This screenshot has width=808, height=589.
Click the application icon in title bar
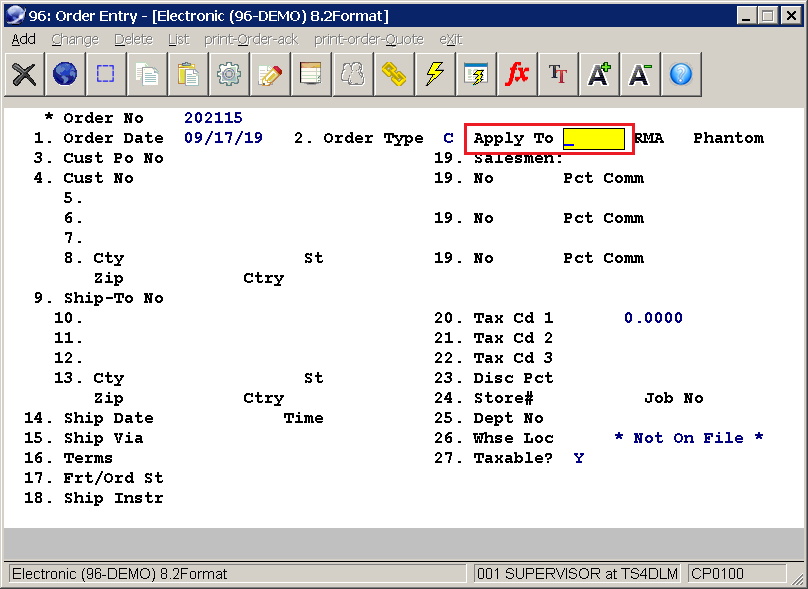point(14,15)
